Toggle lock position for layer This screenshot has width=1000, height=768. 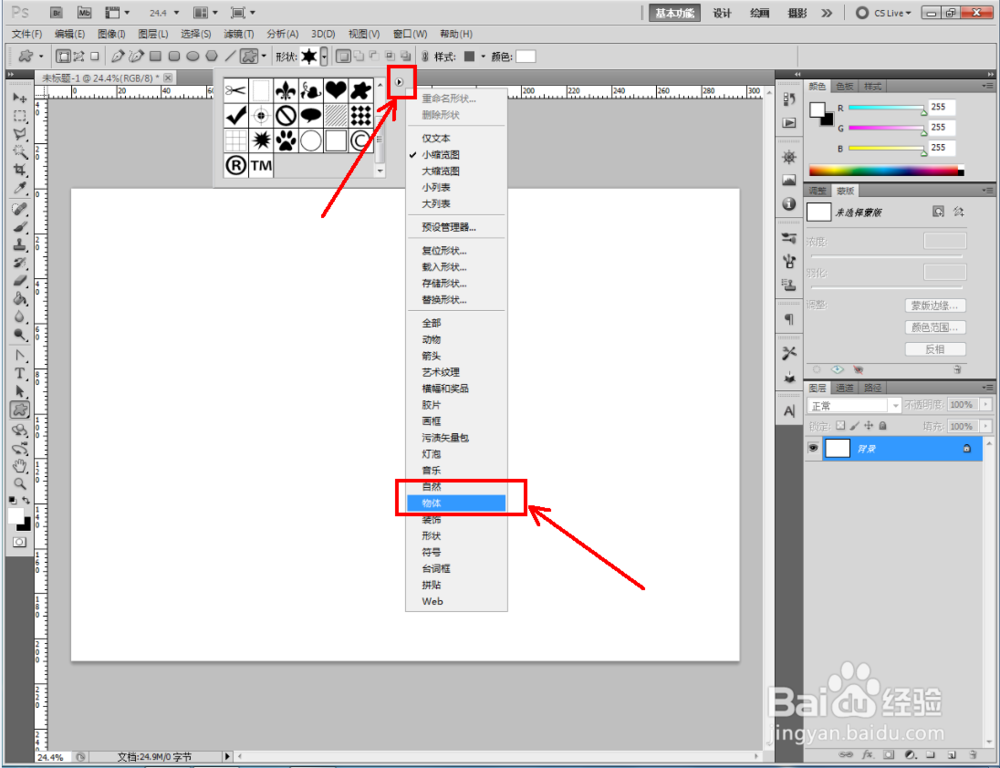[869, 425]
